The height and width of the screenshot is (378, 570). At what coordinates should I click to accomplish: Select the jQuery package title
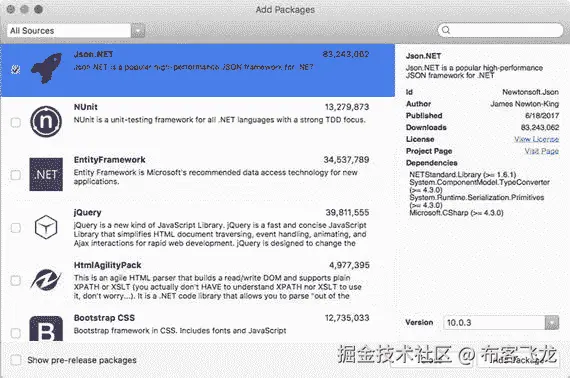(88, 213)
